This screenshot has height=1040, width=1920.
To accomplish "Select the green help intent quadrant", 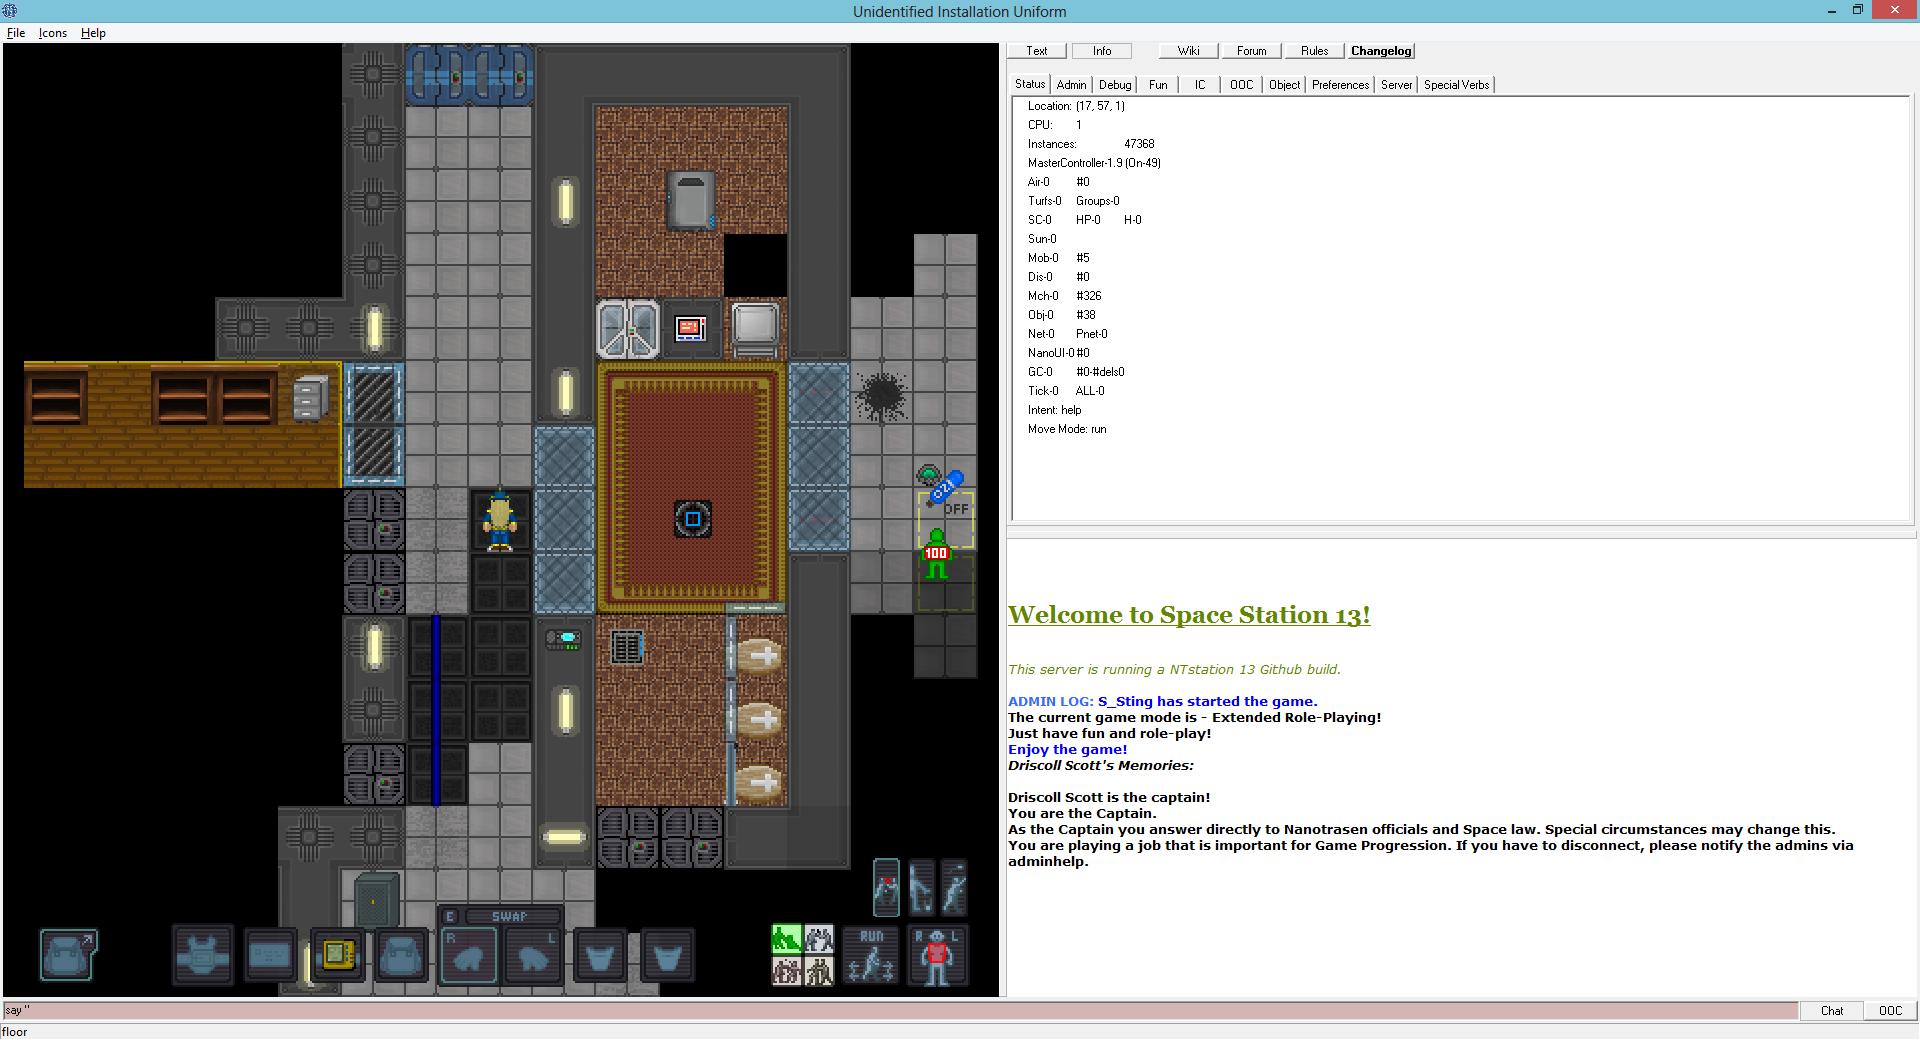I will coord(787,939).
